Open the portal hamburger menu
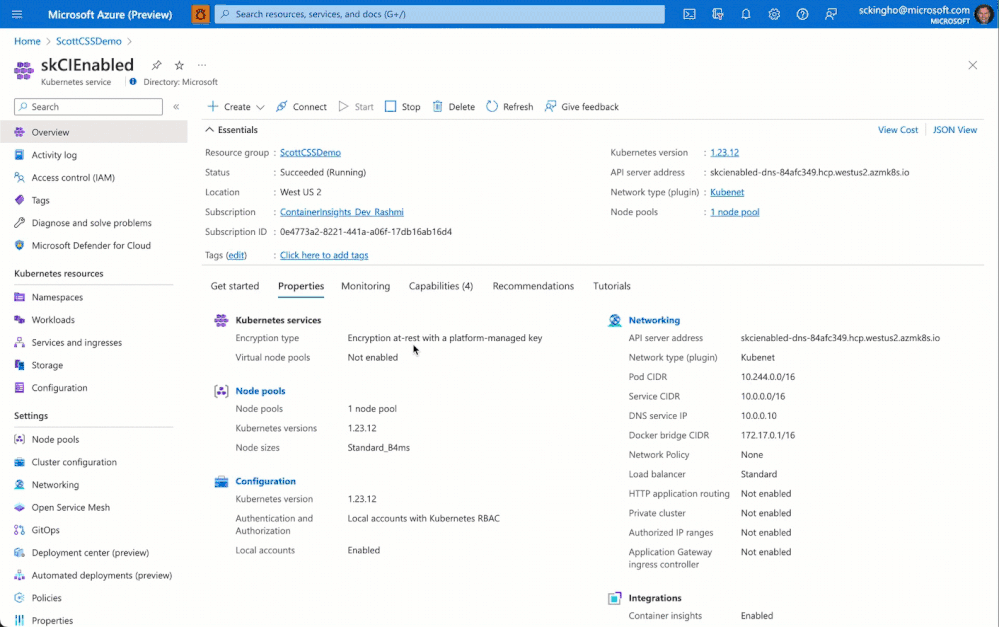The height and width of the screenshot is (627, 999). tap(17, 14)
